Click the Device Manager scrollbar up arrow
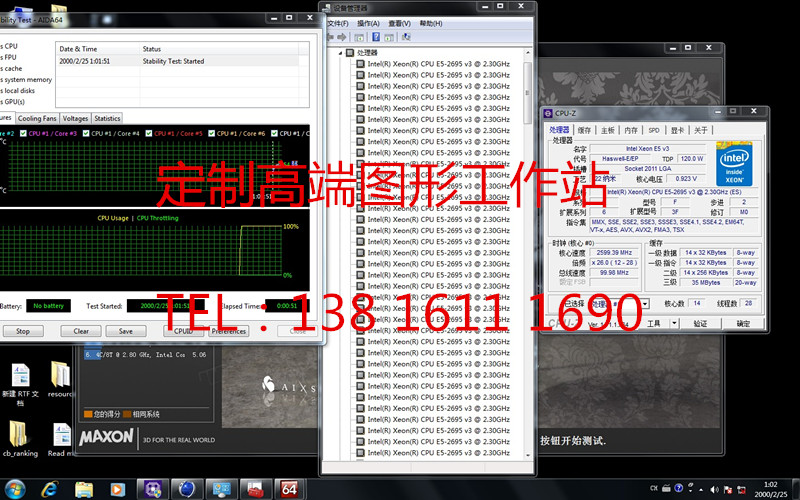The width and height of the screenshot is (800, 500). tap(528, 53)
